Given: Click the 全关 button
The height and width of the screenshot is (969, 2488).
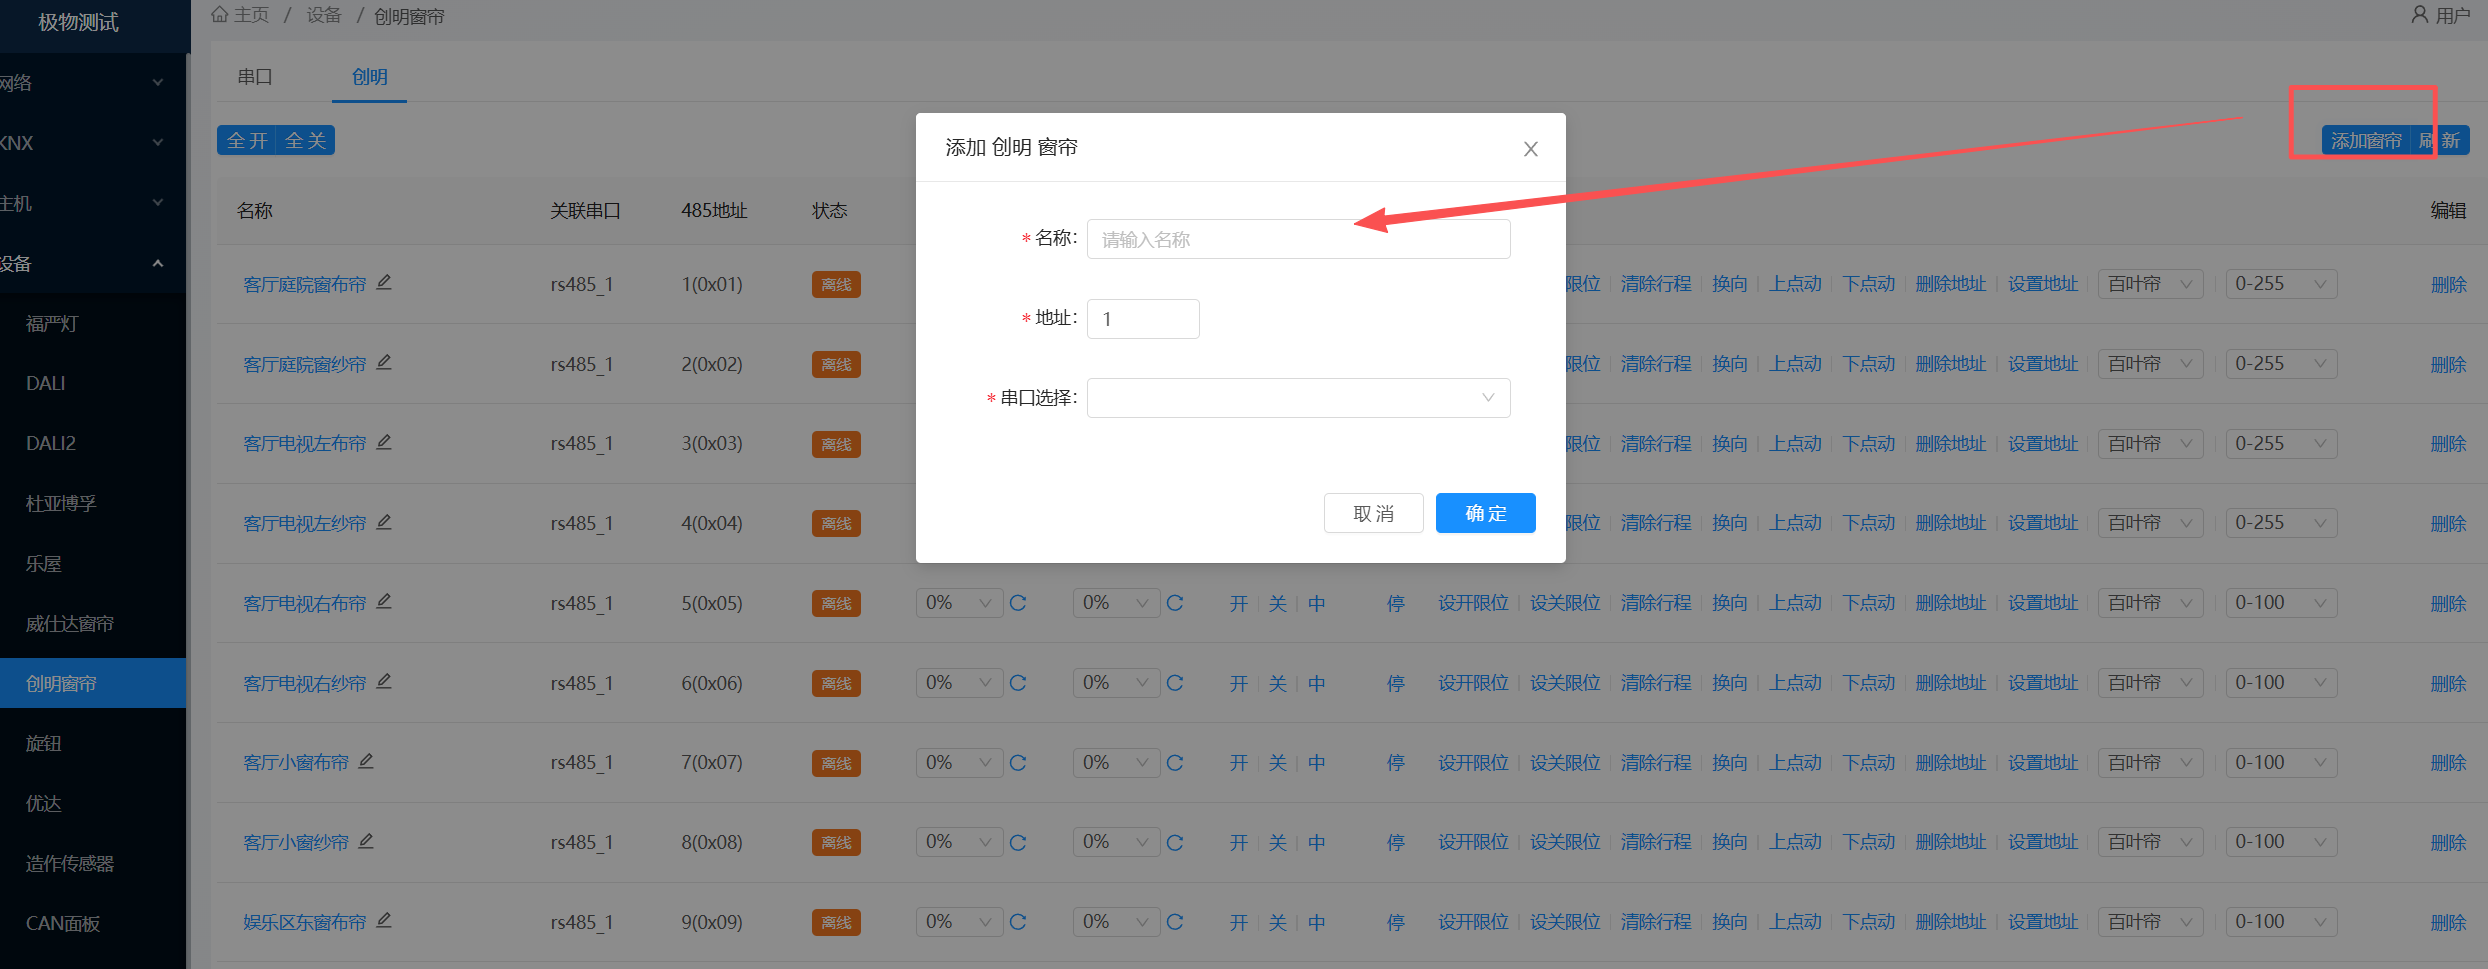Looking at the screenshot, I should click(x=305, y=140).
